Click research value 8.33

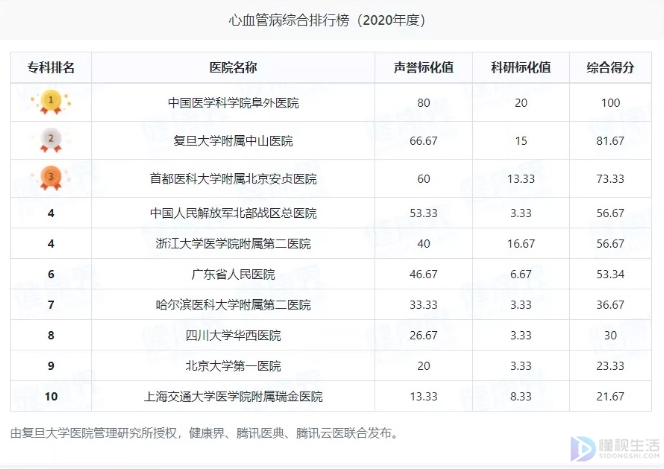coord(521,397)
